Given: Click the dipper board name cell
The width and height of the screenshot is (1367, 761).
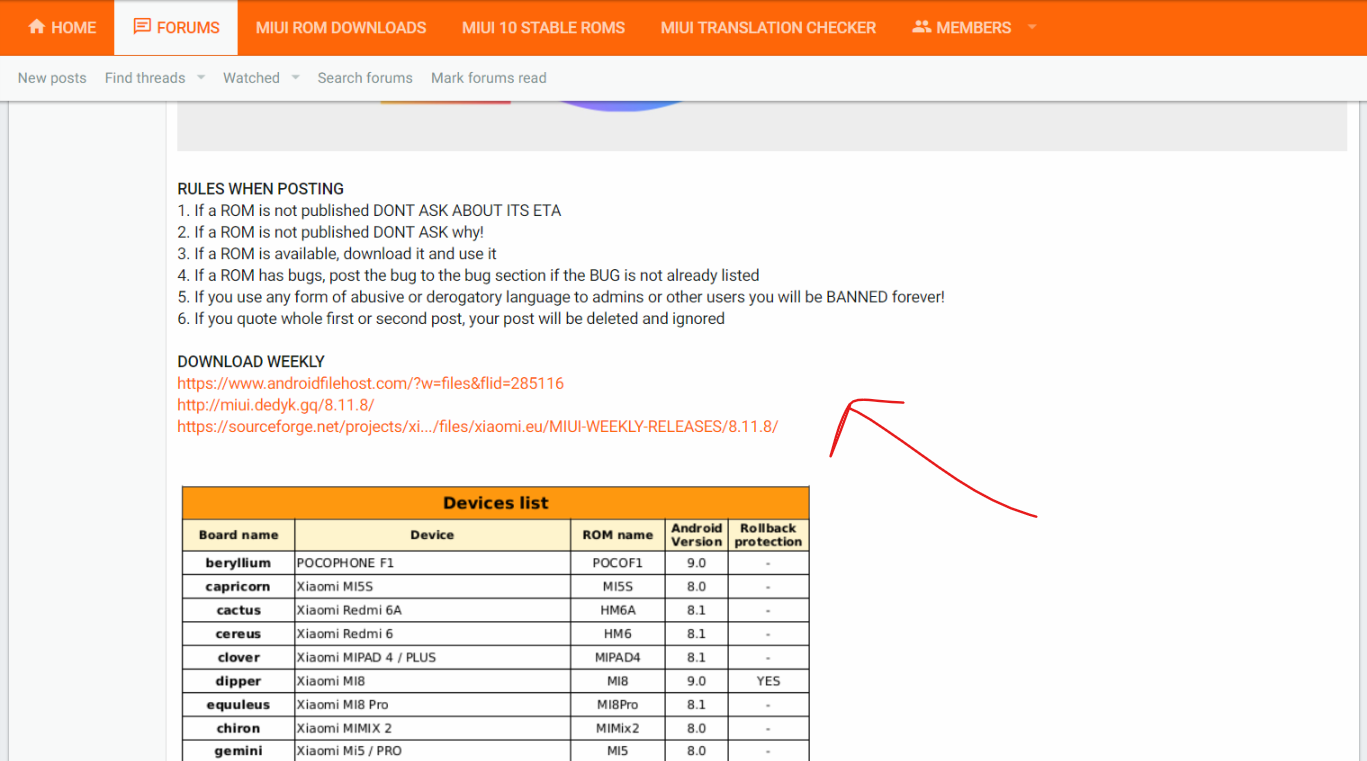Looking at the screenshot, I should [239, 681].
